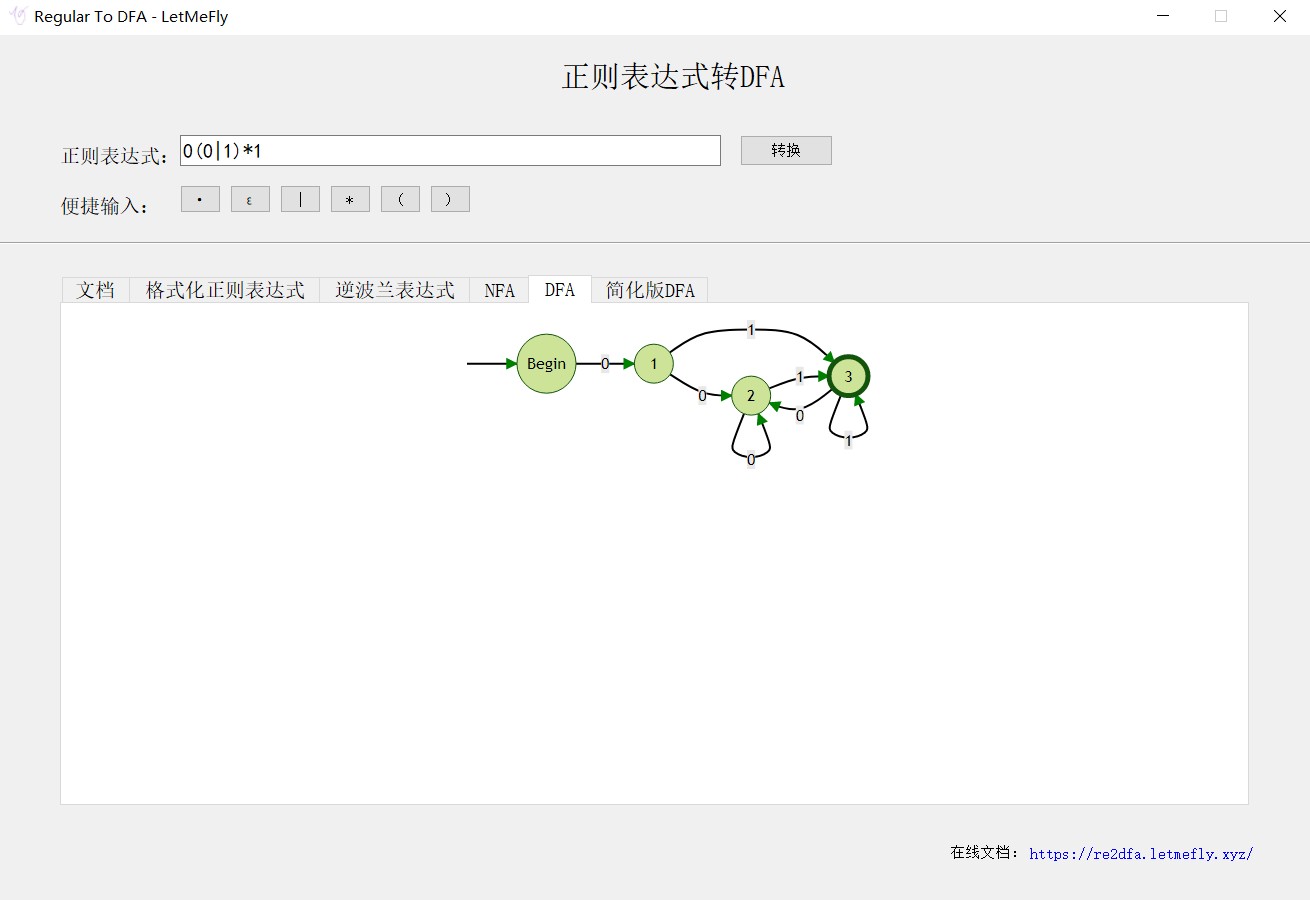Image resolution: width=1310 pixels, height=900 pixels.
Task: Close the Regular To DFA window
Action: (x=1280, y=16)
